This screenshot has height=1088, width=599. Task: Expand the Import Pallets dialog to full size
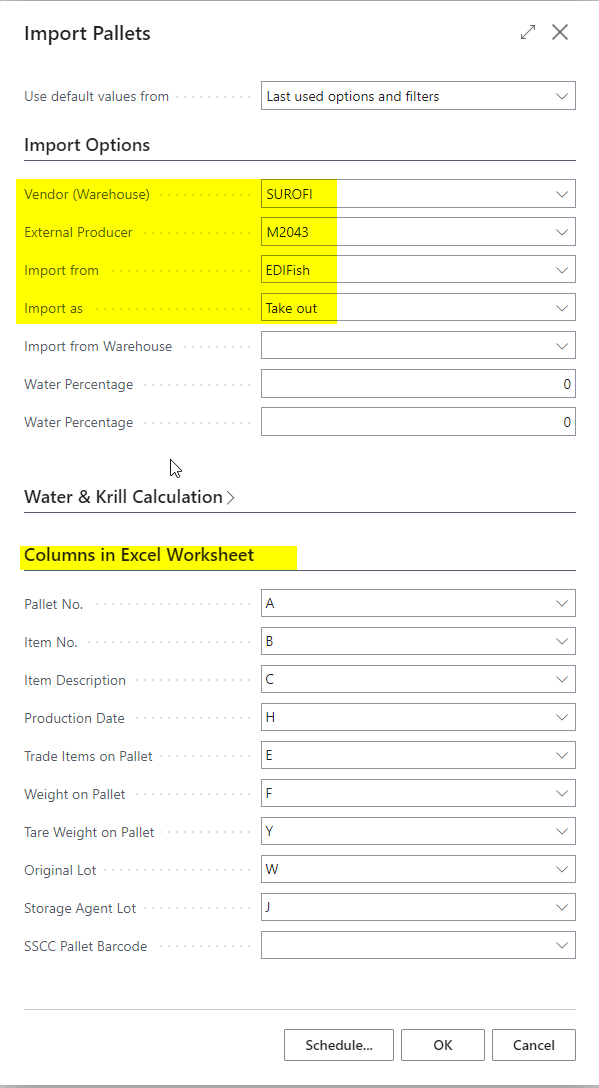click(x=528, y=32)
